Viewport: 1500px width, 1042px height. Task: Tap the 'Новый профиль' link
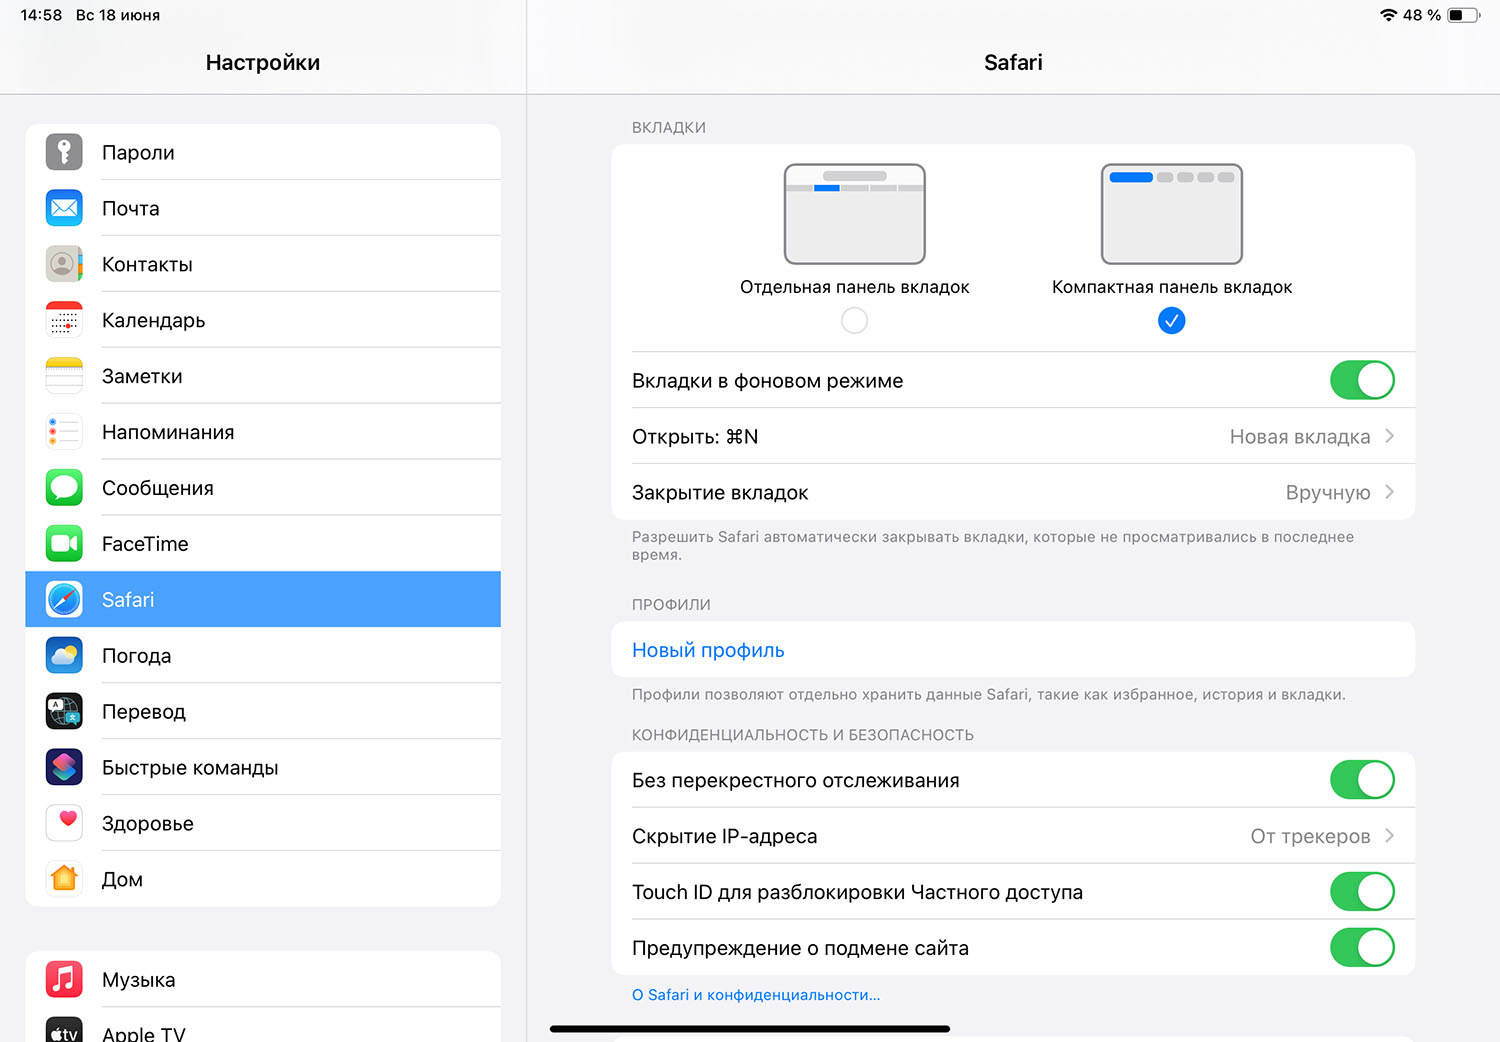[x=708, y=650]
